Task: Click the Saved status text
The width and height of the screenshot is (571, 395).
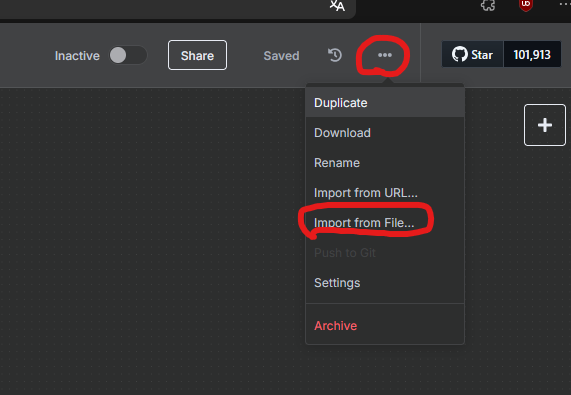Action: 281,56
